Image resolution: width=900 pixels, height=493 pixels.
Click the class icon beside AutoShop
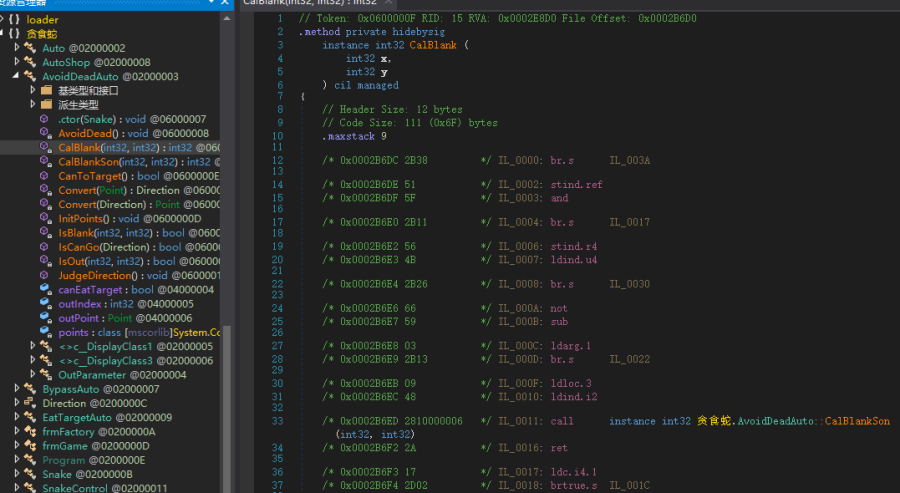(x=30, y=61)
